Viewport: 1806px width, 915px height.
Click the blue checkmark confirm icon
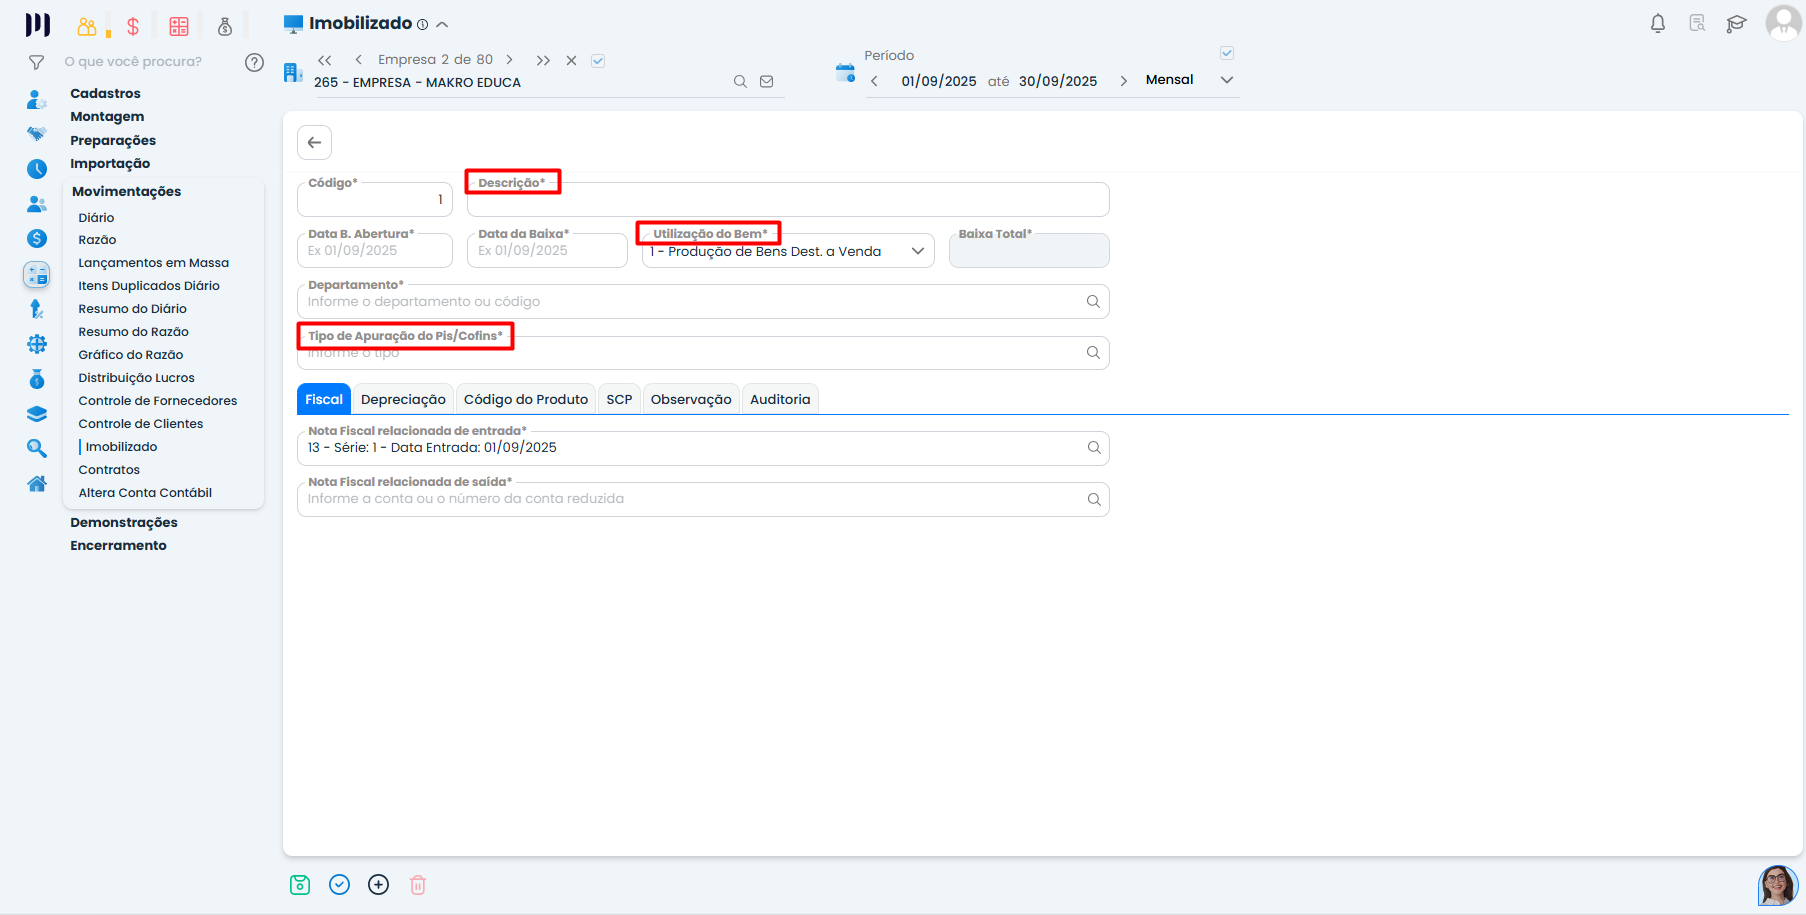340,885
